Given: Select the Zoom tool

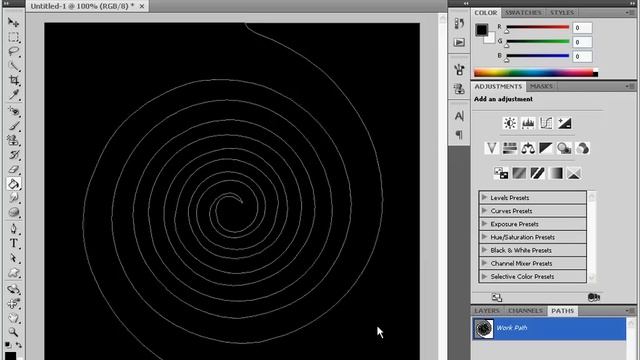Looking at the screenshot, I should [x=13, y=332].
